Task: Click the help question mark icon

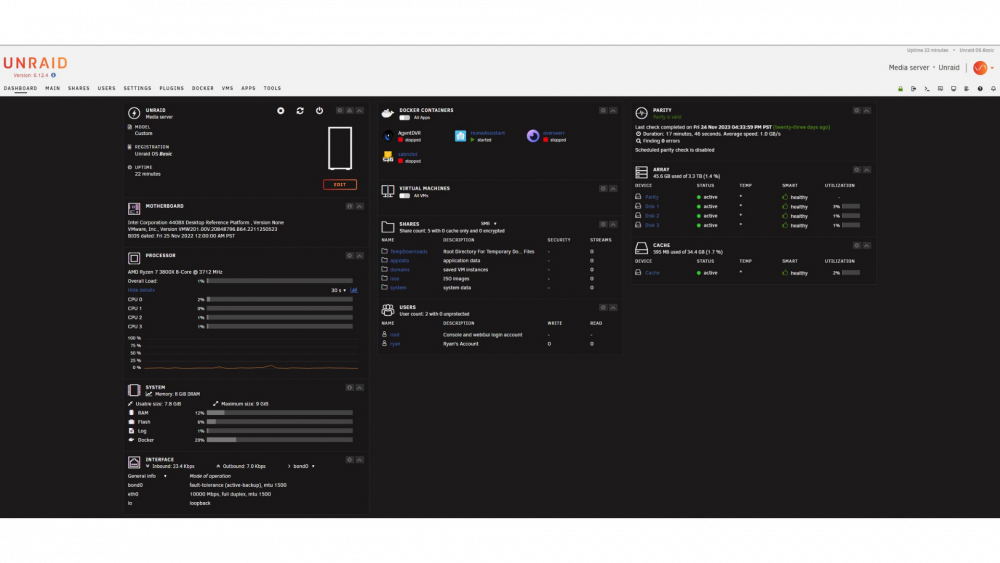Action: tap(980, 89)
